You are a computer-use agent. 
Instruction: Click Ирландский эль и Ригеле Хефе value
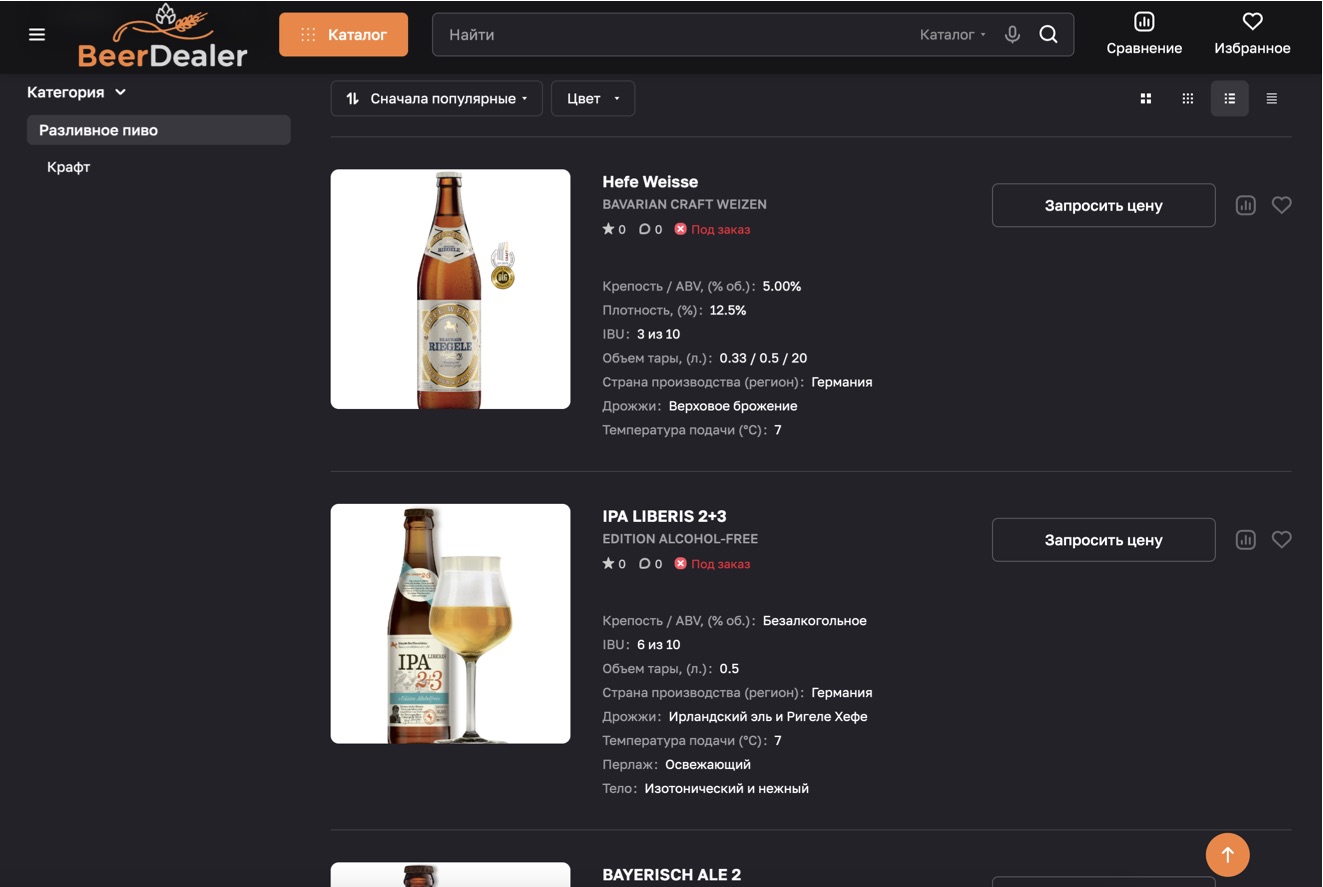click(768, 717)
